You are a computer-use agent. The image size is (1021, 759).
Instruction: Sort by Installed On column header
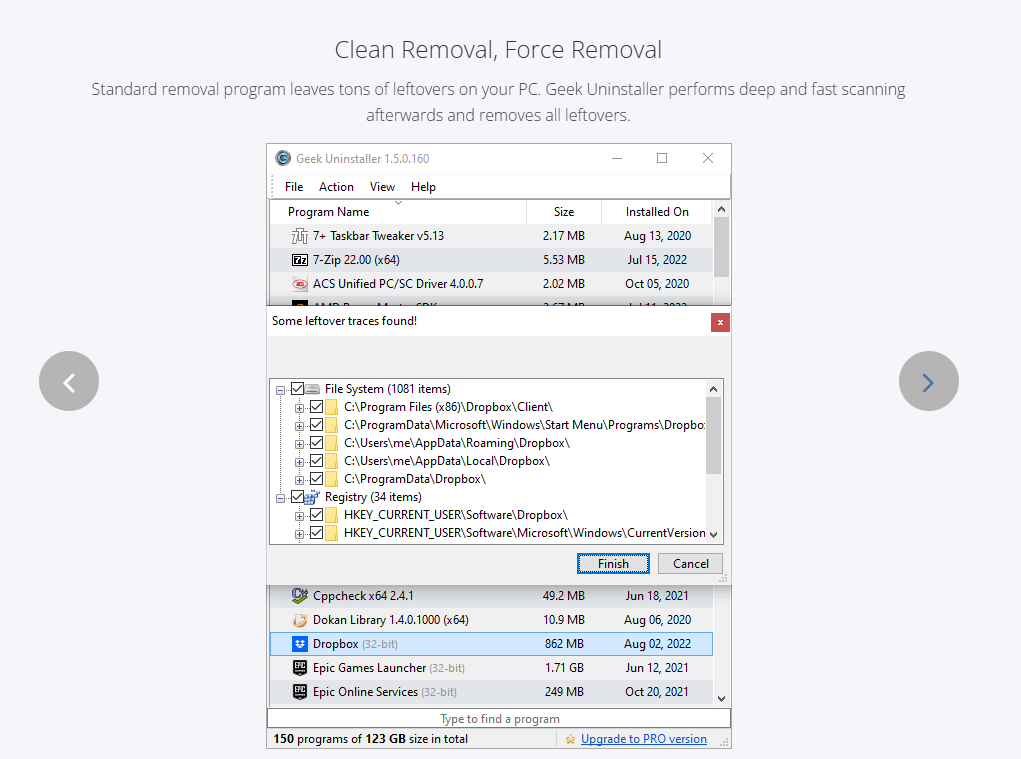click(657, 212)
